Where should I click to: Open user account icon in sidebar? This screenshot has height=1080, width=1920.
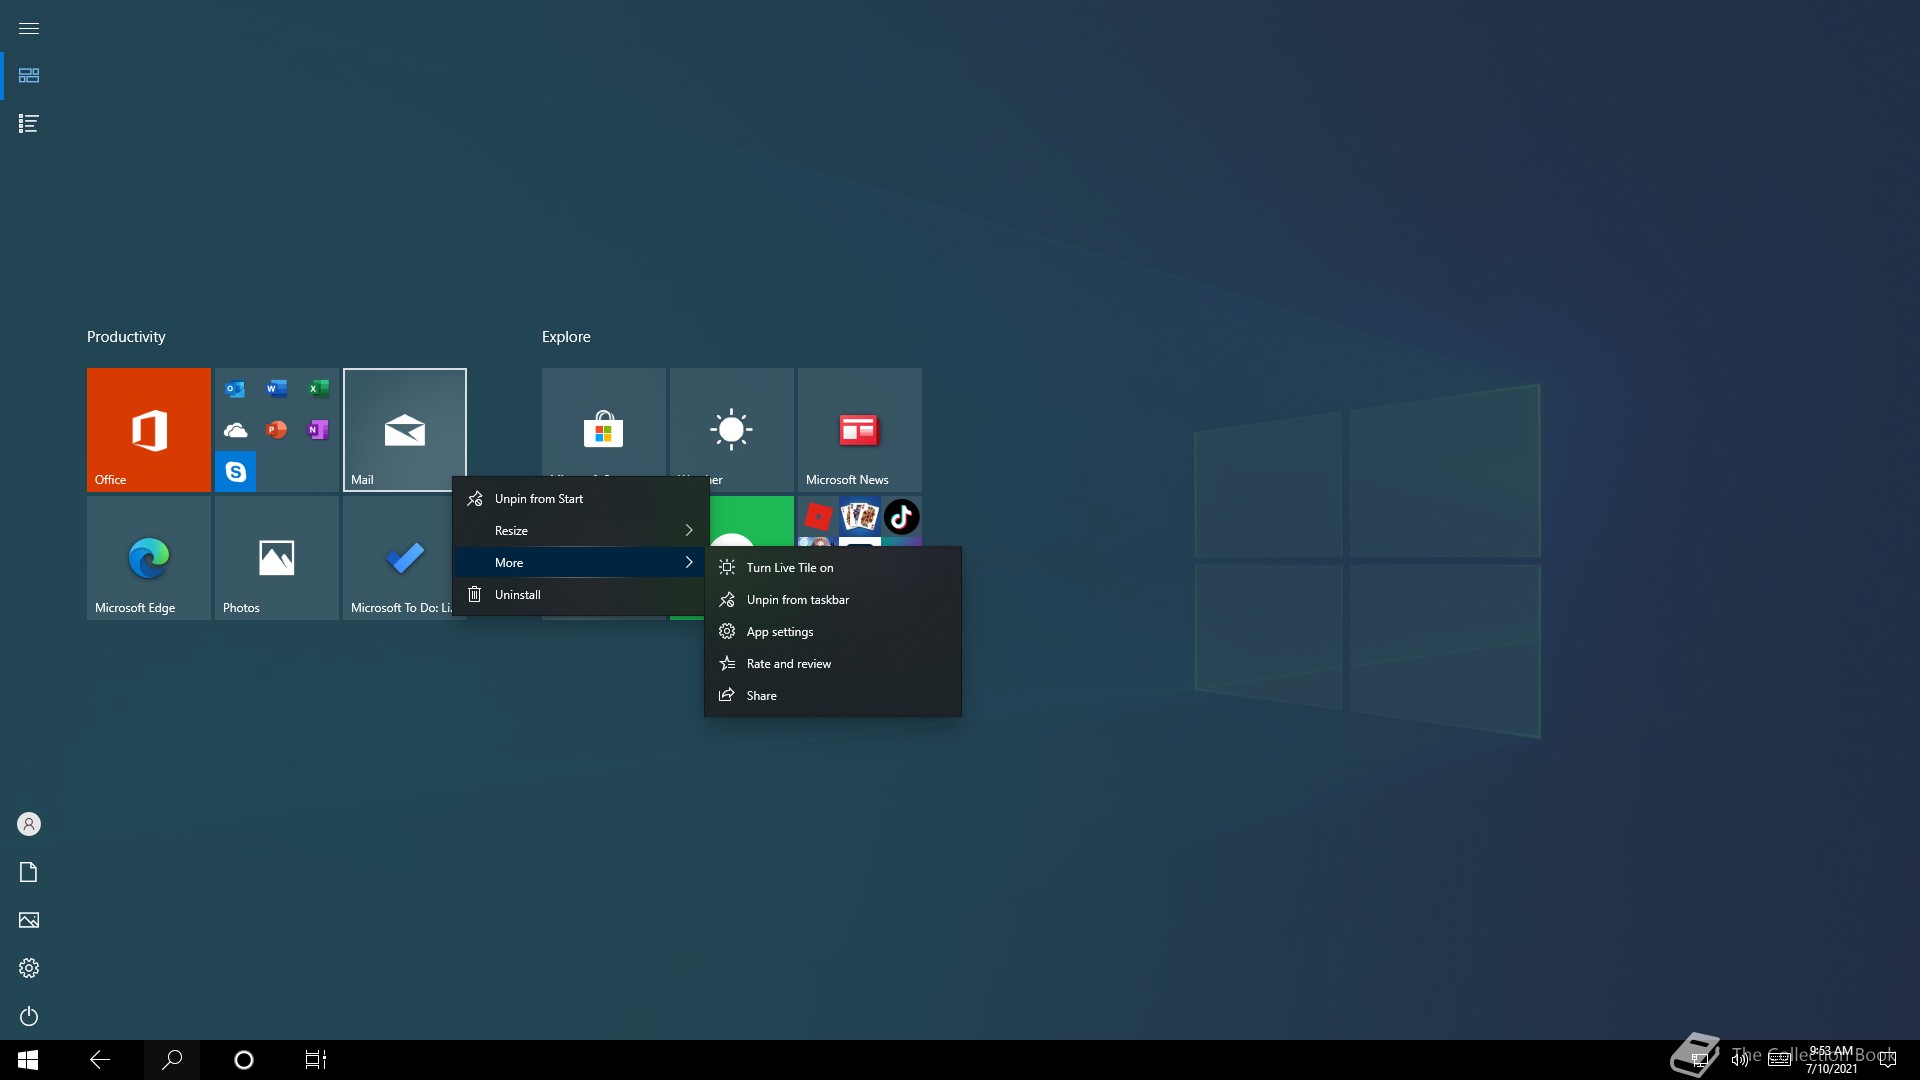[29, 824]
